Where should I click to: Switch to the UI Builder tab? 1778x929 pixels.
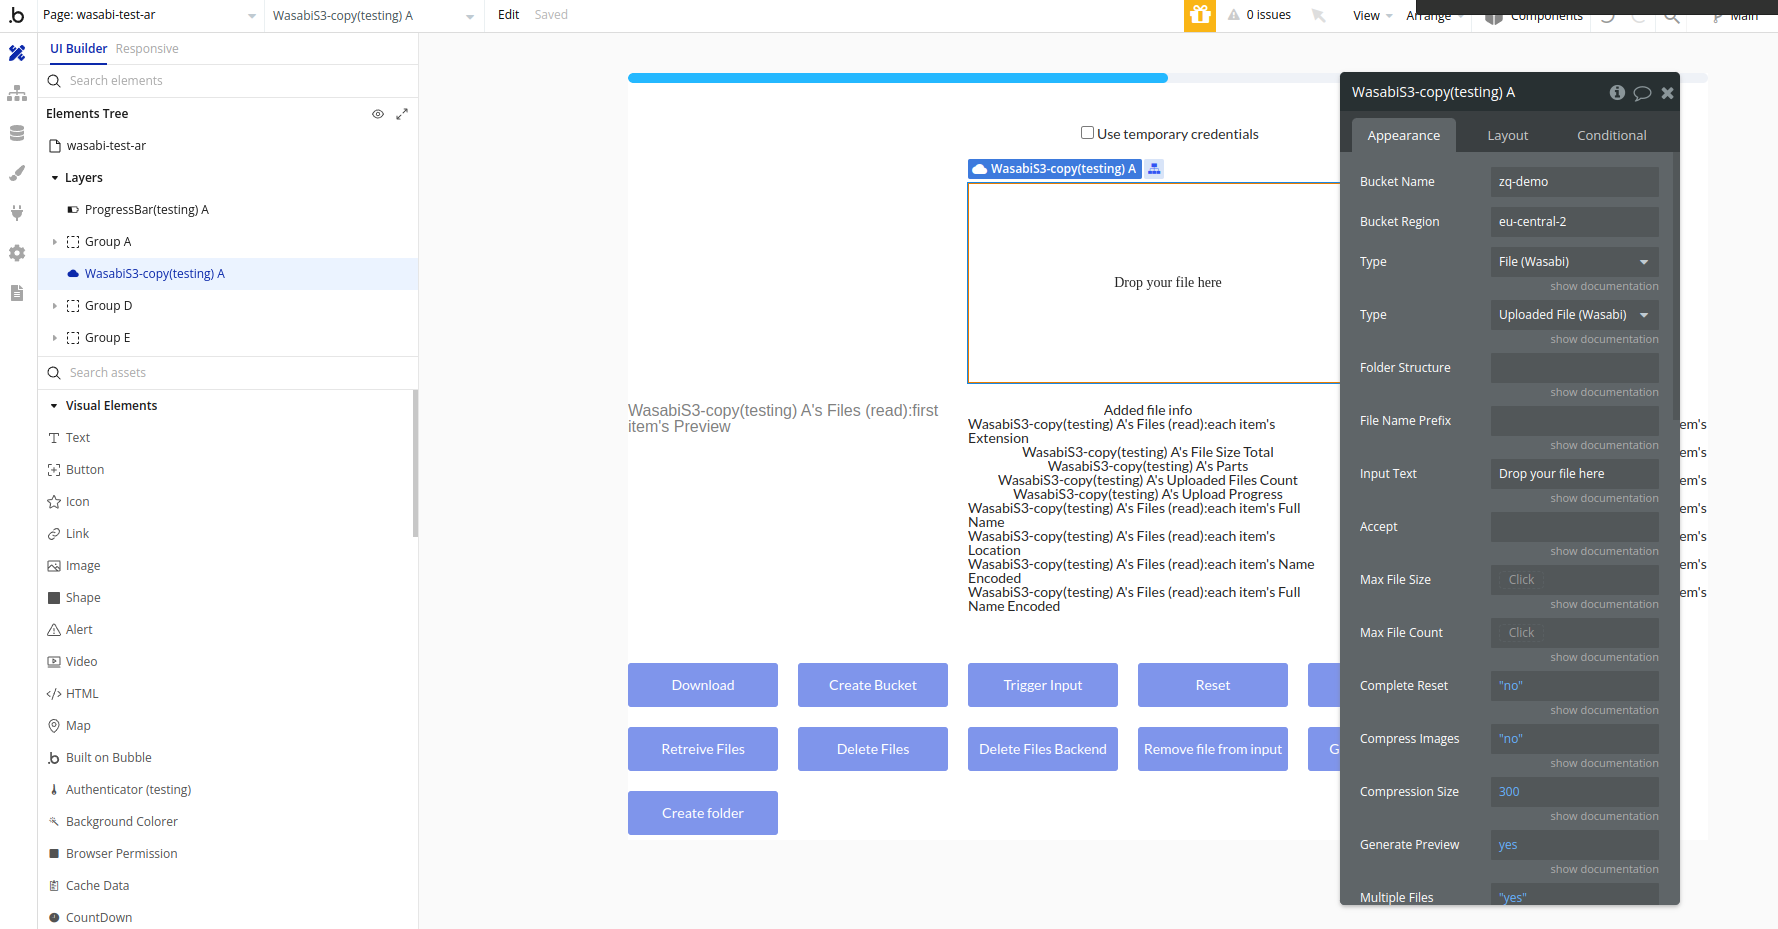(x=79, y=49)
